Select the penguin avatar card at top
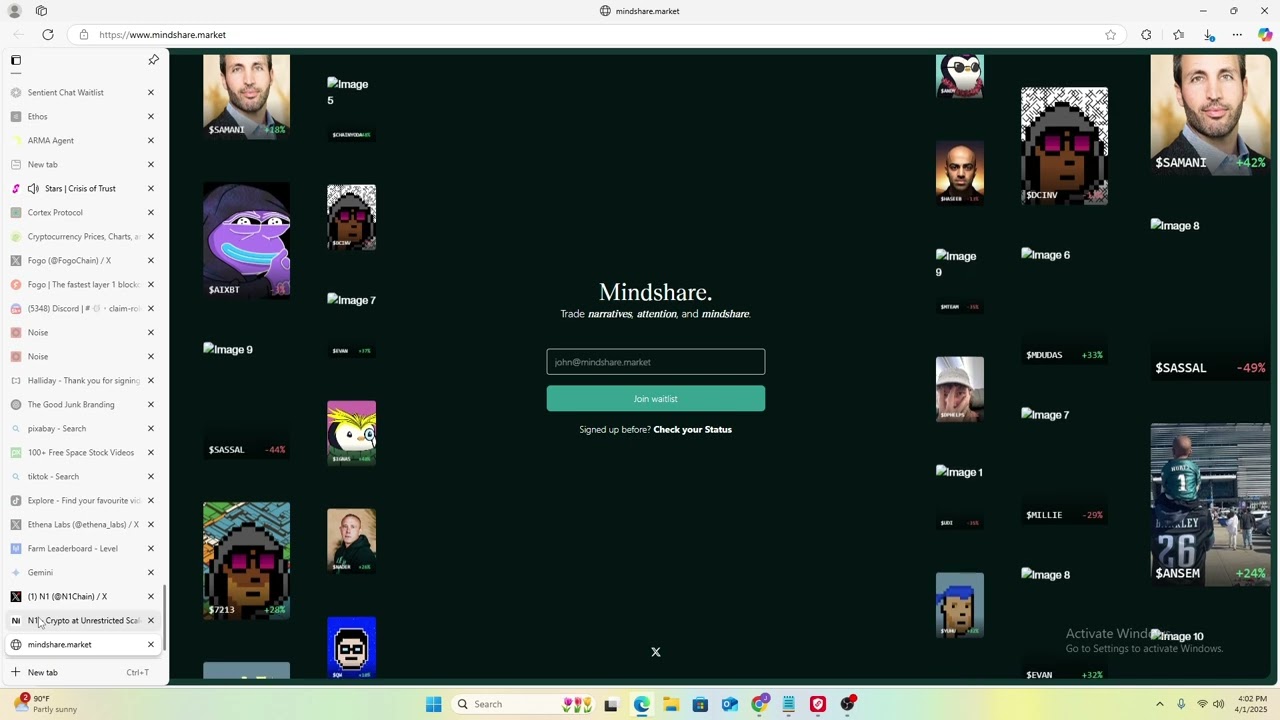The height and width of the screenshot is (720, 1280). (x=960, y=76)
